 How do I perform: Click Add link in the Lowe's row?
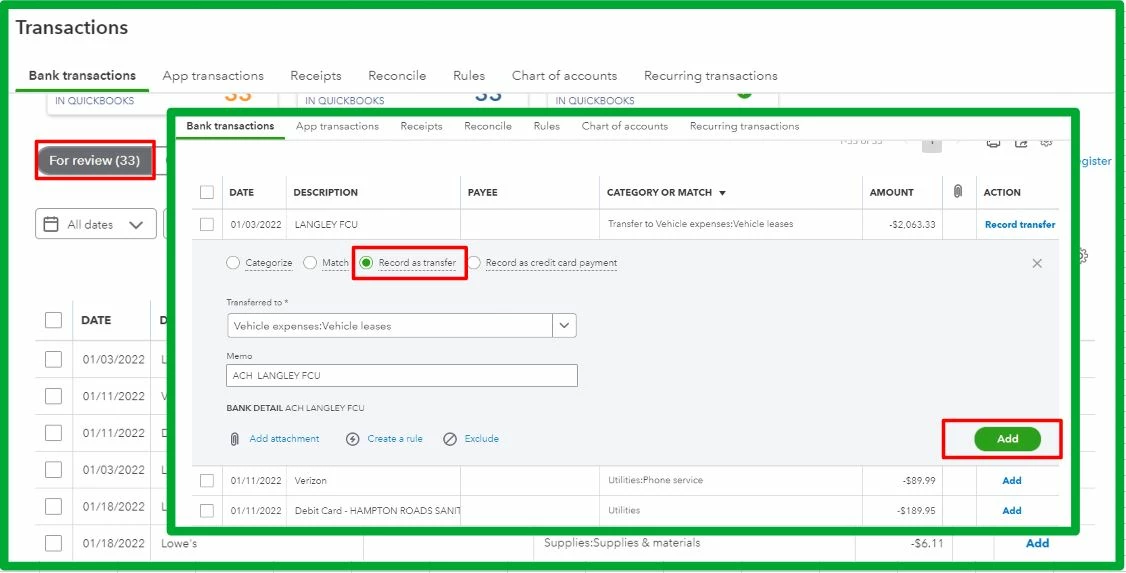(x=1038, y=544)
